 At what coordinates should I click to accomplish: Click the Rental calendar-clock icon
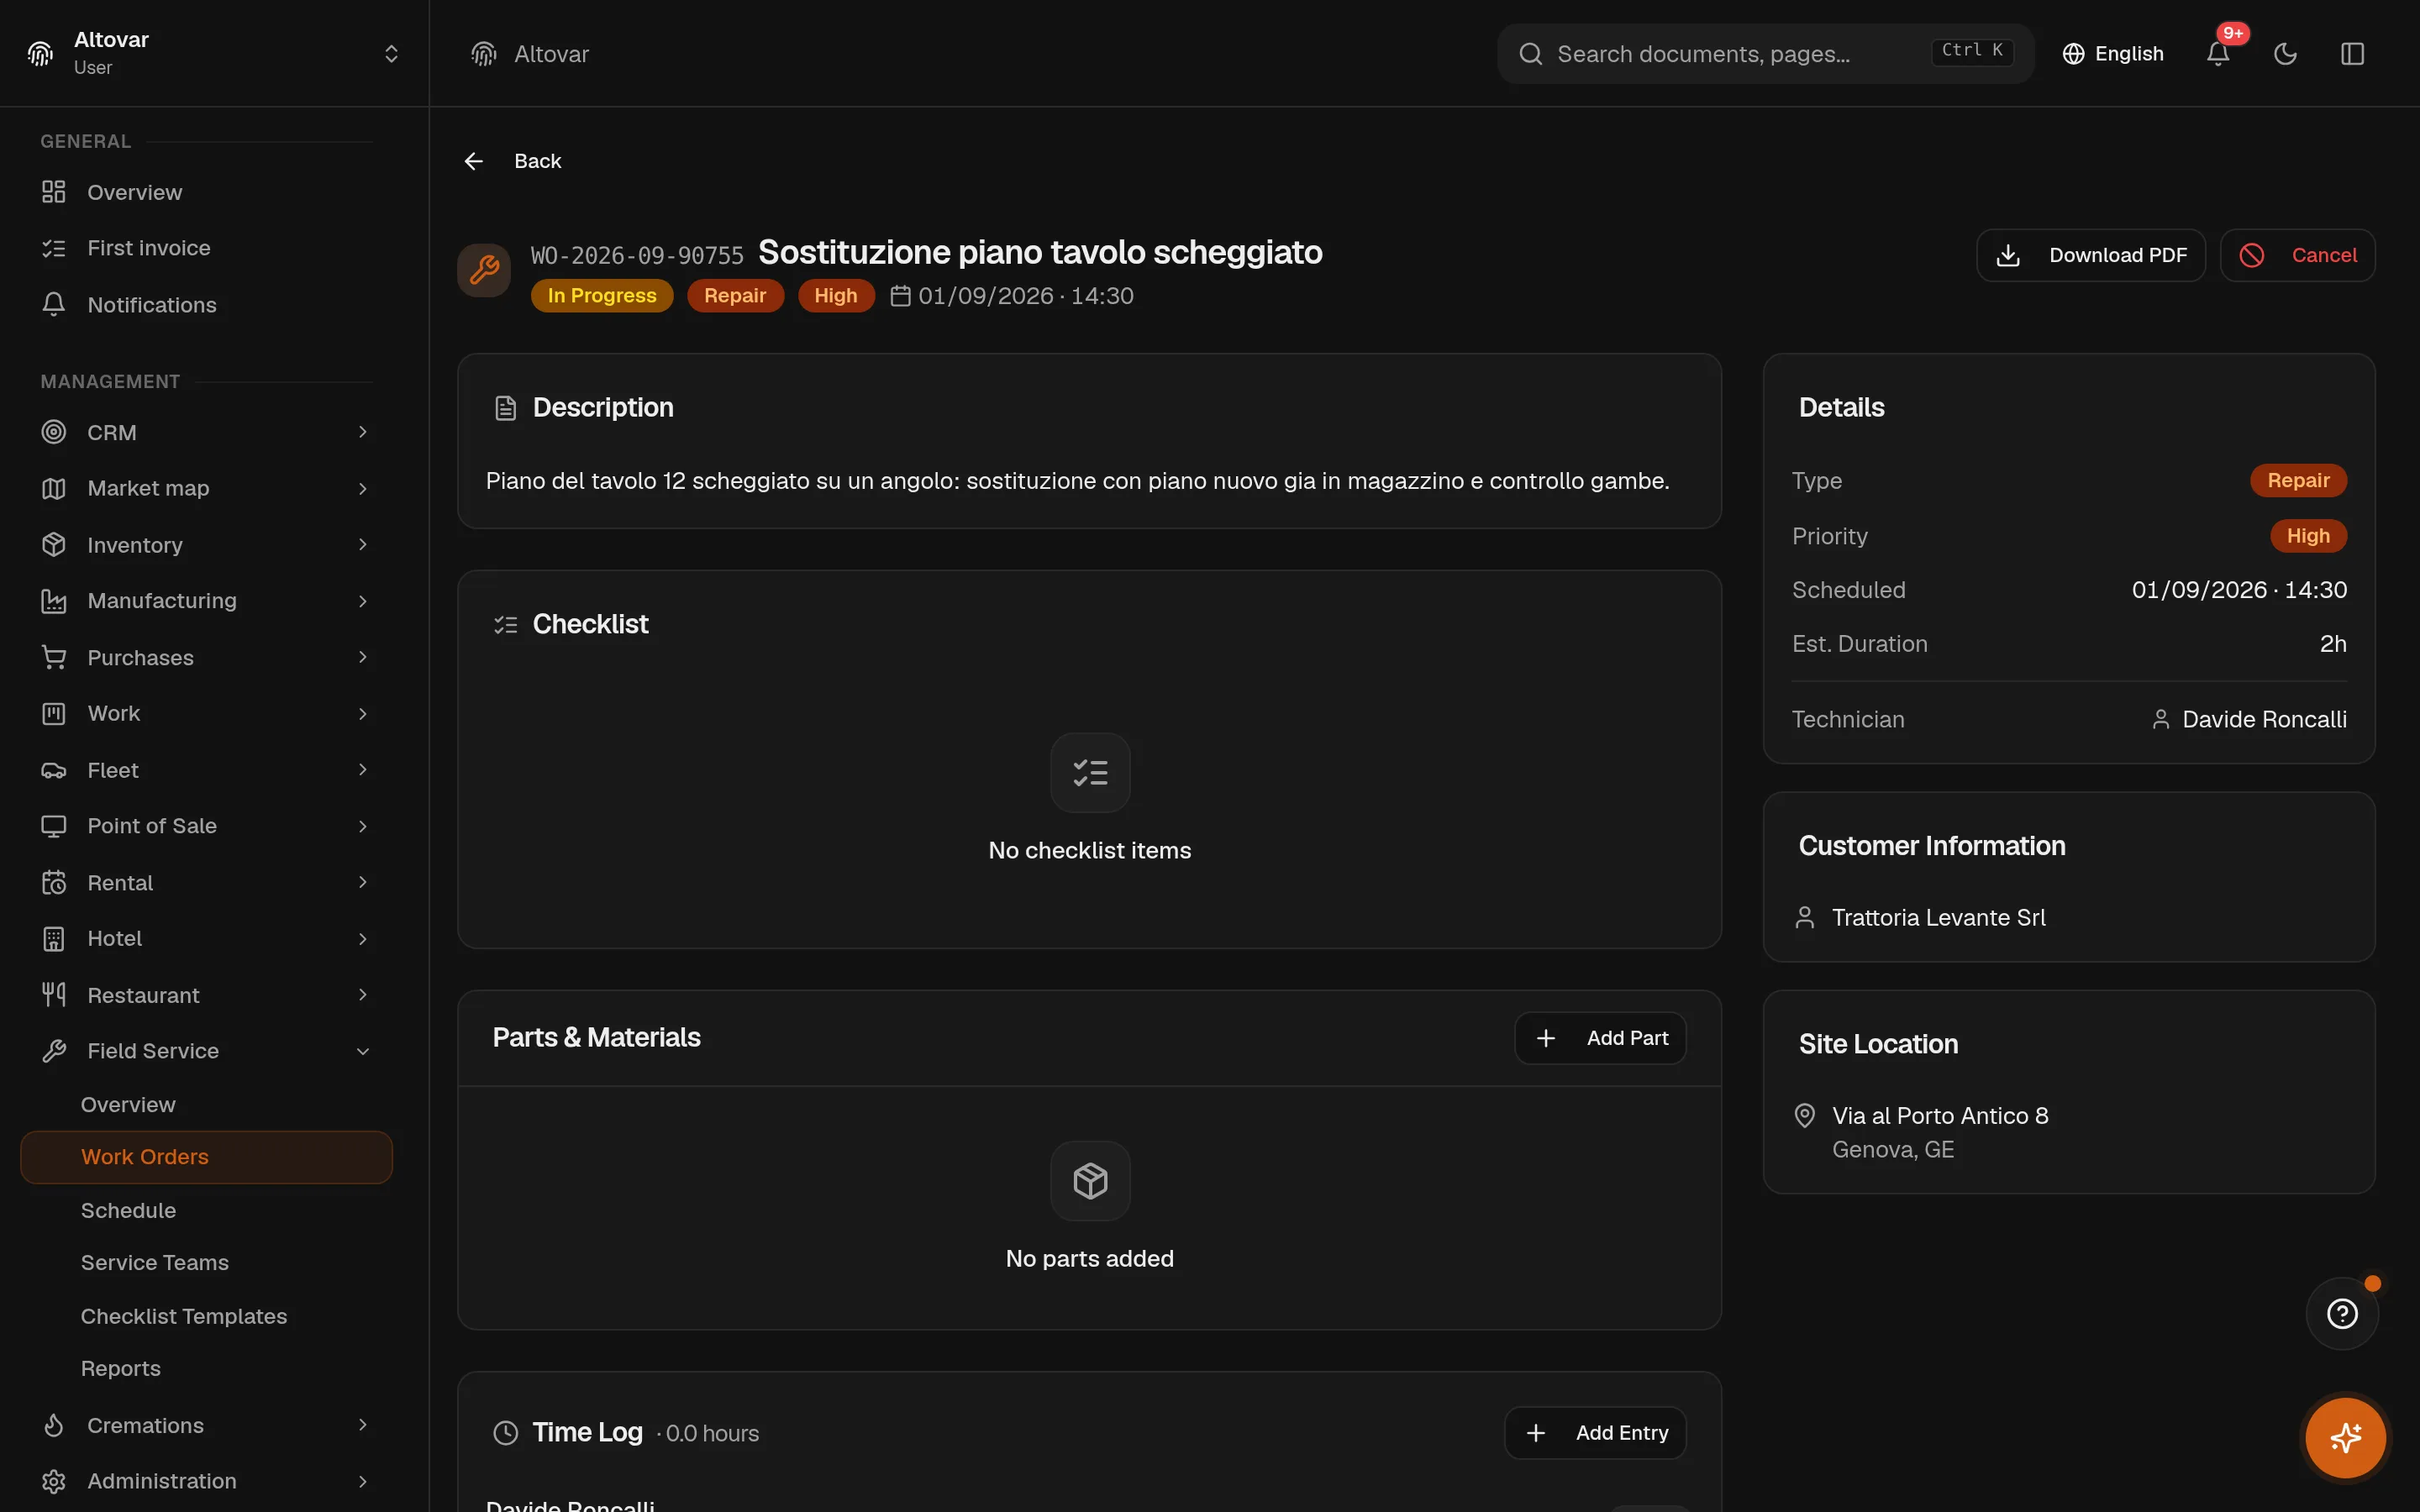coord(54,882)
